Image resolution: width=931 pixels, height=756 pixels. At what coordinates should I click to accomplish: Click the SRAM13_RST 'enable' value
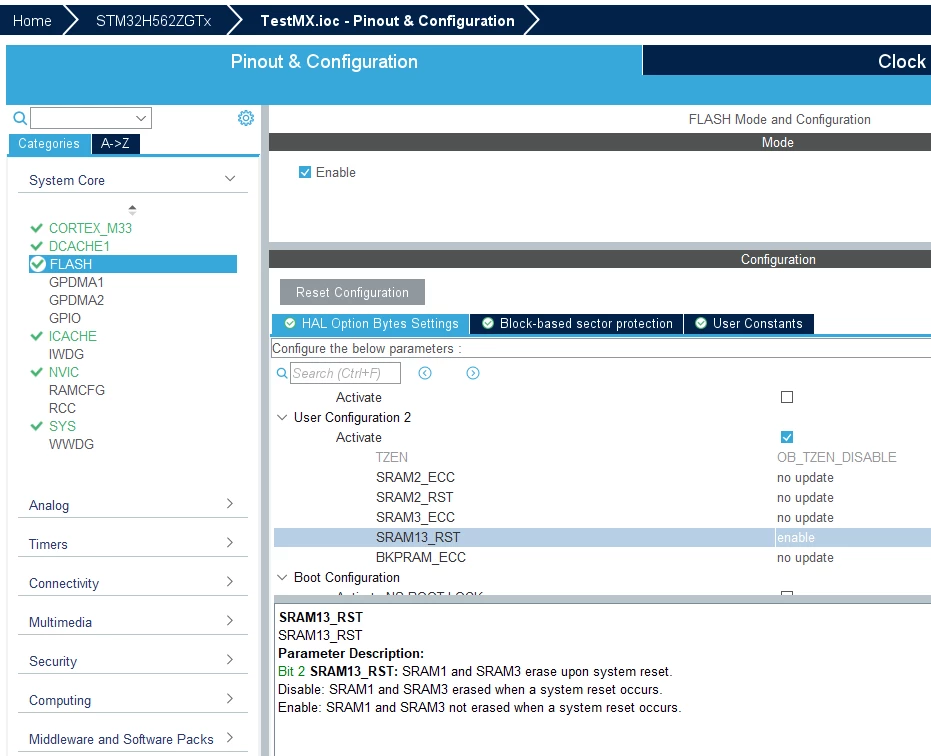coord(796,537)
